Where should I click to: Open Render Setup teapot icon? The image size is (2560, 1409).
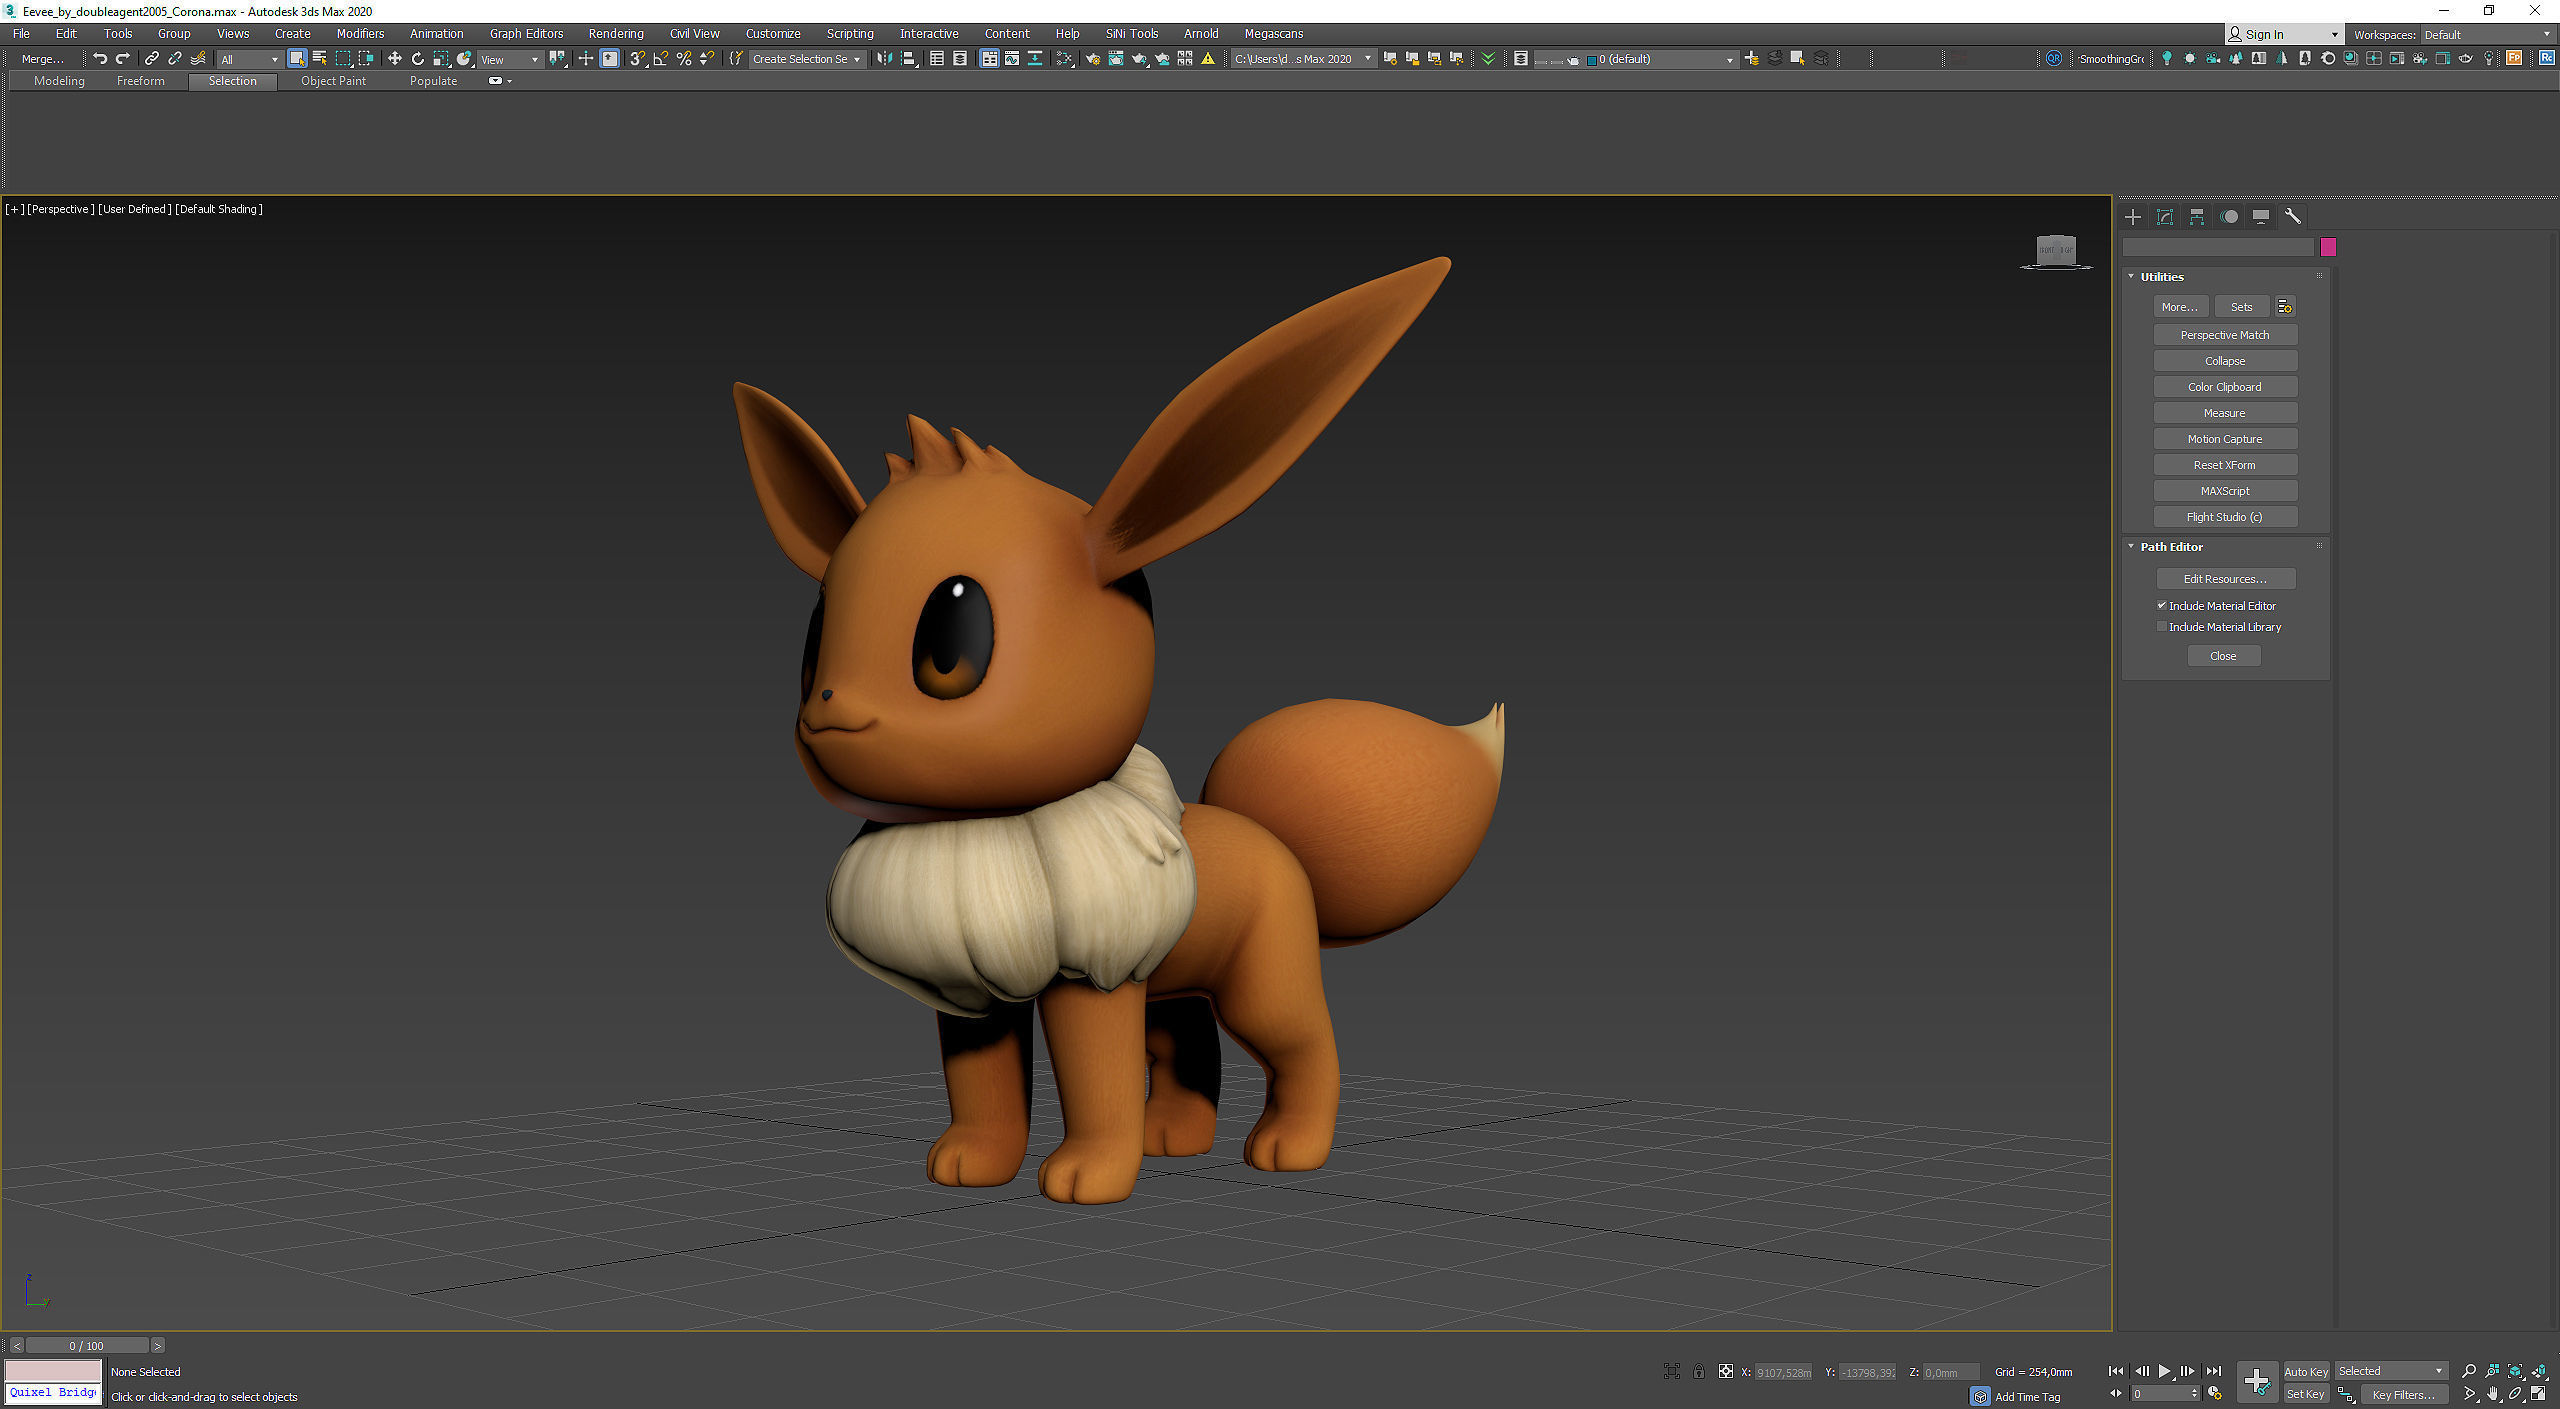tap(1093, 59)
